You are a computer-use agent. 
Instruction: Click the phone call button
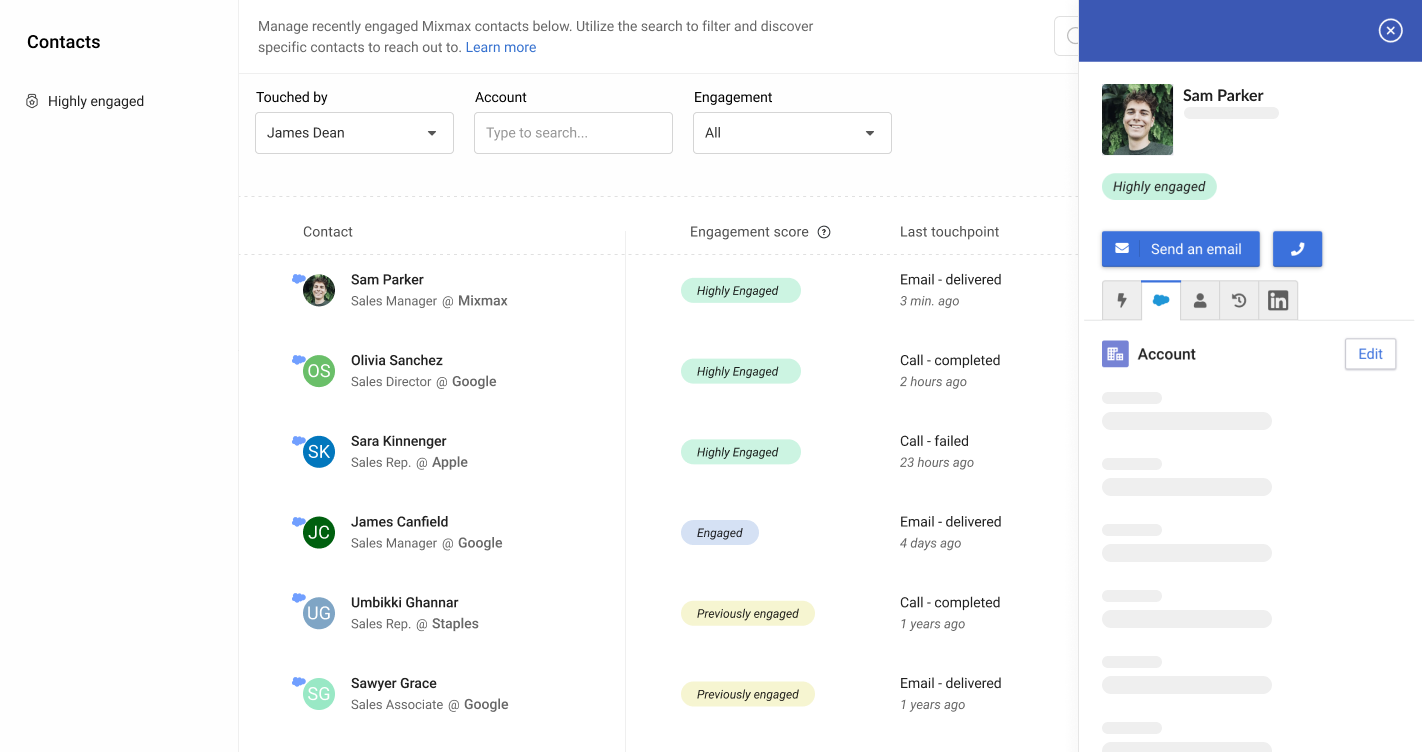[1297, 249]
